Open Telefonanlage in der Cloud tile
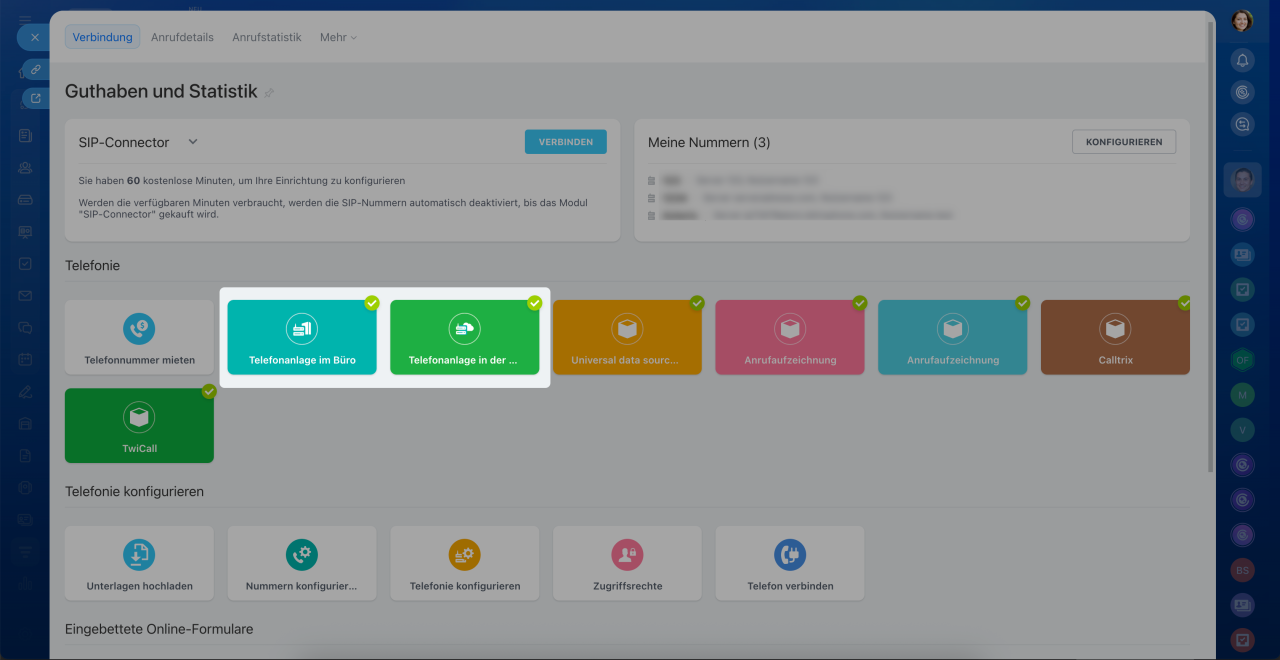The width and height of the screenshot is (1280, 660). click(x=464, y=338)
